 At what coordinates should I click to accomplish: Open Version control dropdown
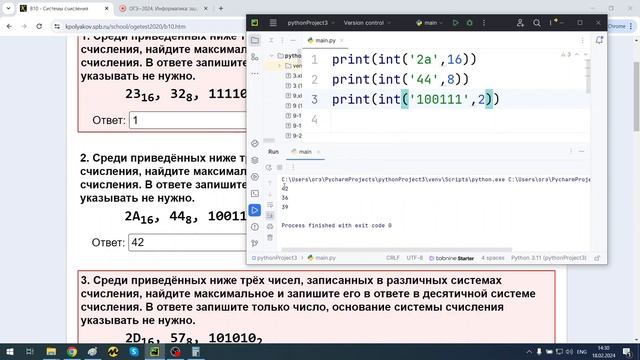(367, 23)
